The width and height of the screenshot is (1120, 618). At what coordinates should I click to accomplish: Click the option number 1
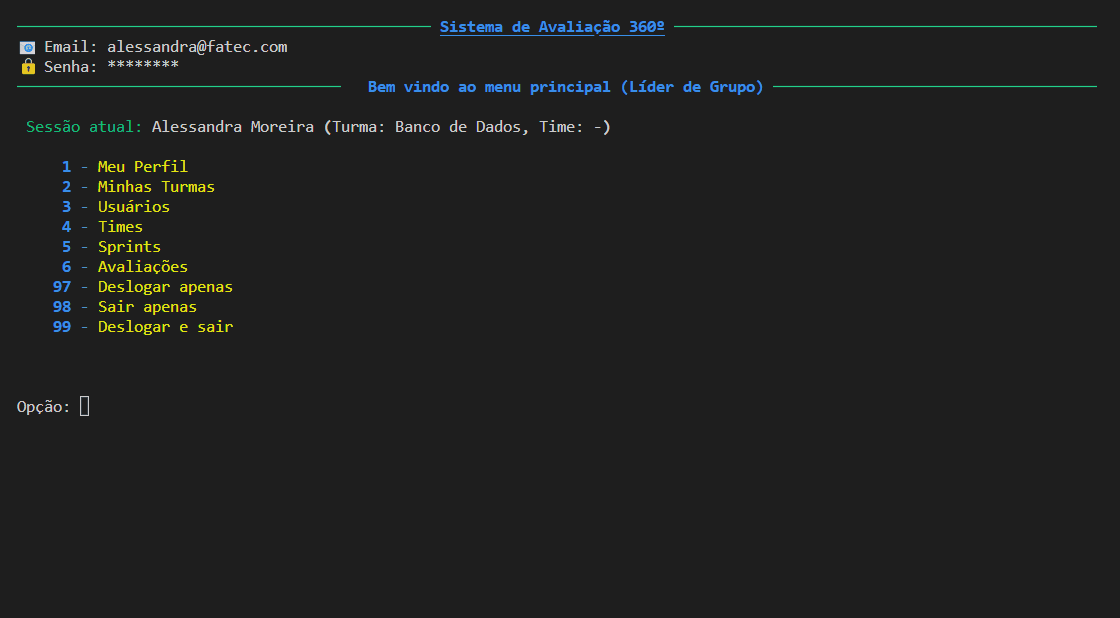click(x=66, y=167)
